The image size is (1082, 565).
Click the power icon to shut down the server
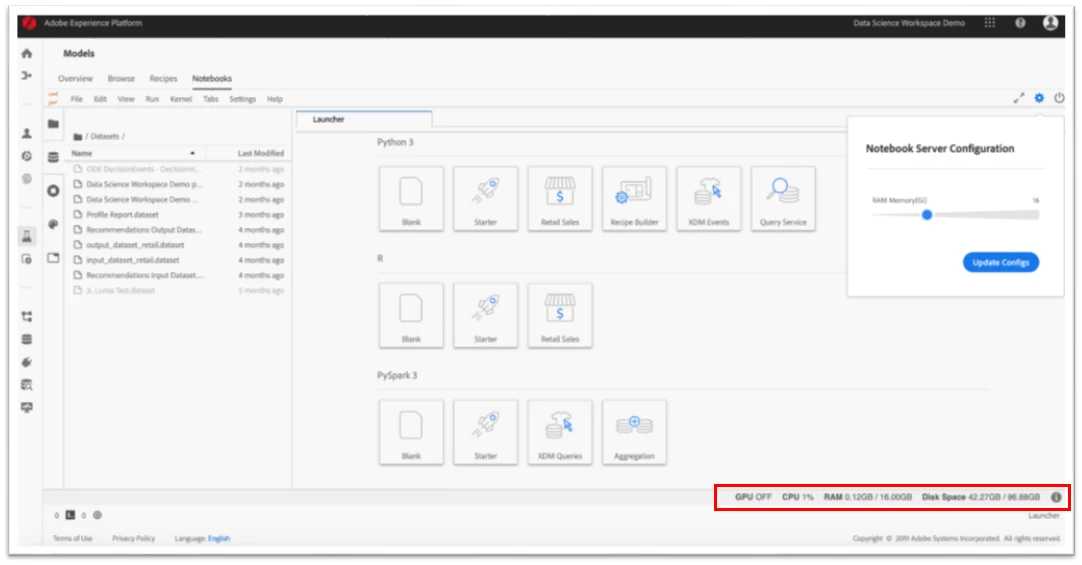tap(1059, 98)
